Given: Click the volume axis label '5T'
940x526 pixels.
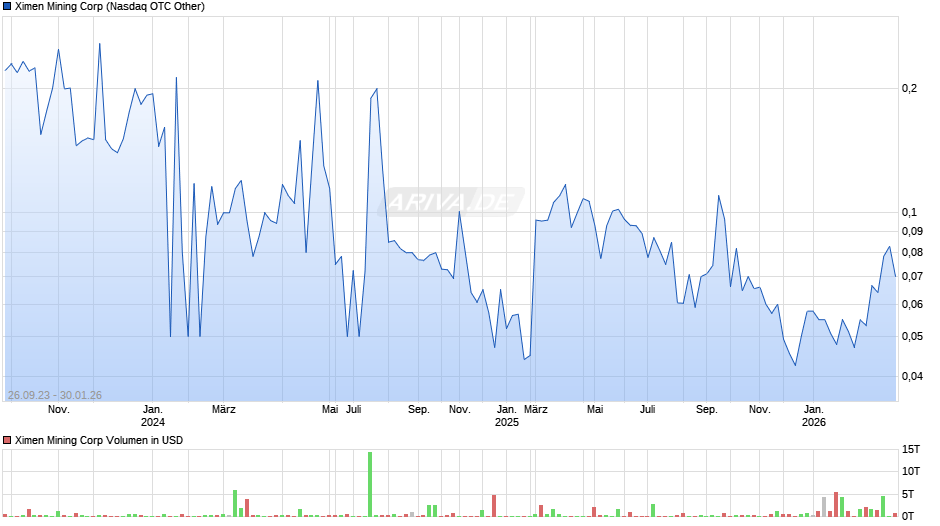Looking at the screenshot, I should (908, 494).
